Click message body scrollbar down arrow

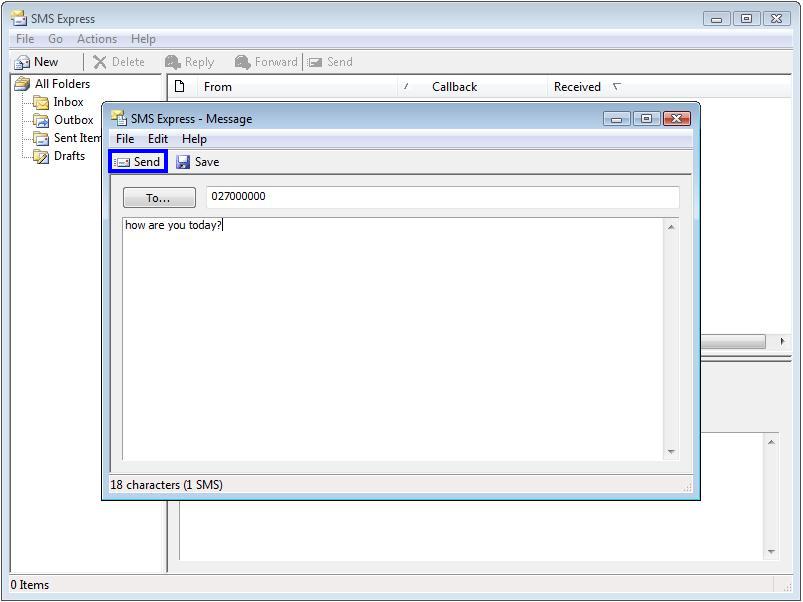tap(671, 452)
